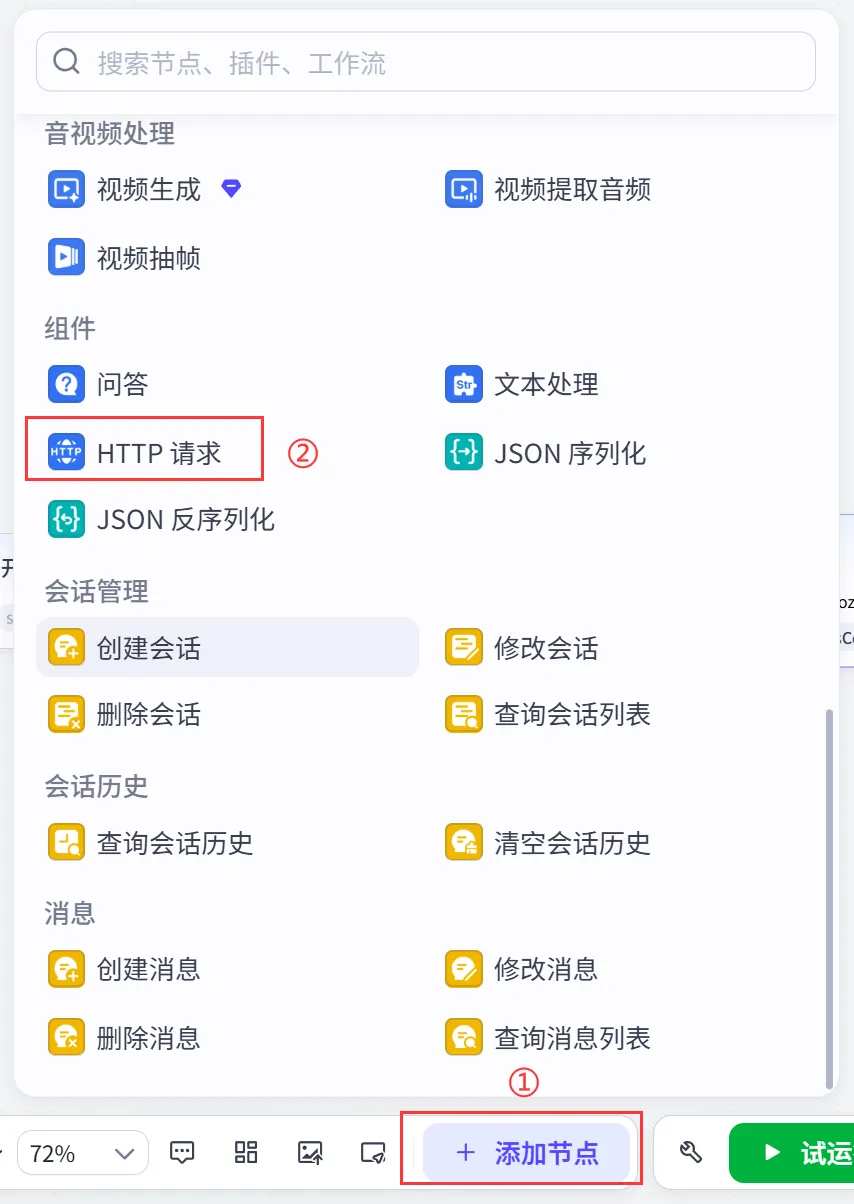Click the green 试运行 button
This screenshot has height=1204, width=854.
791,1153
